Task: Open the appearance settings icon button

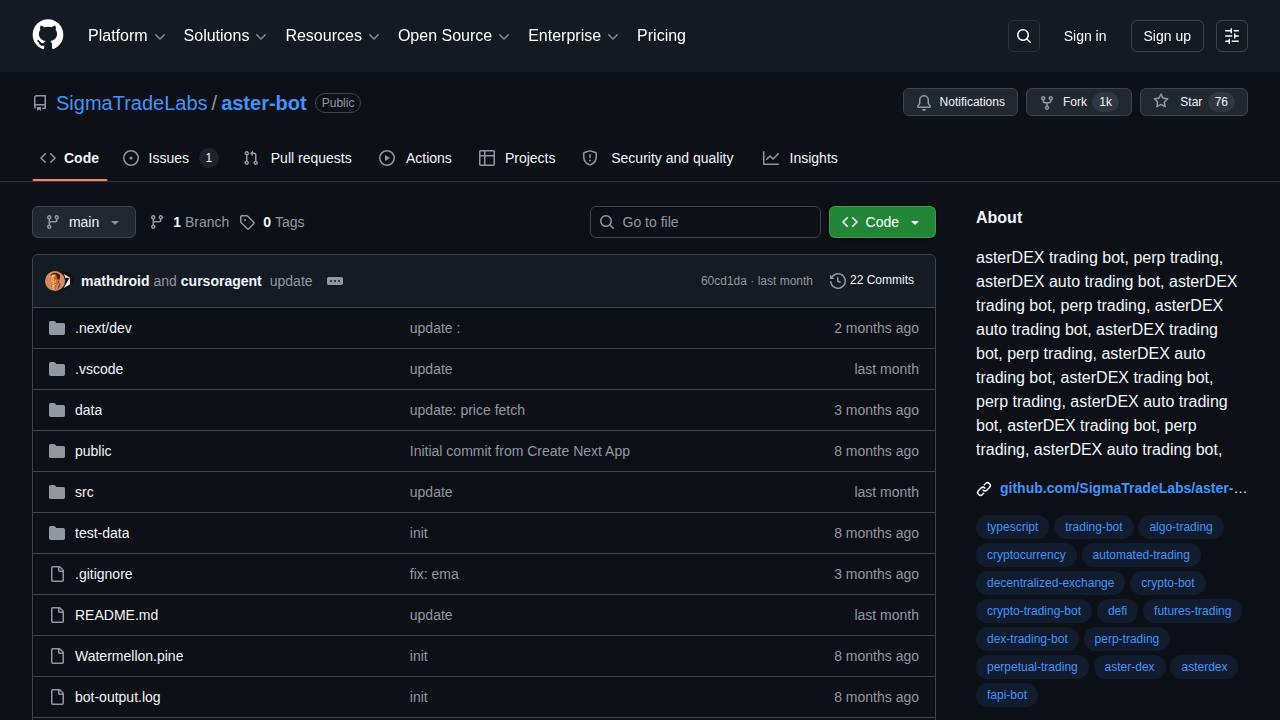Action: coord(1232,36)
